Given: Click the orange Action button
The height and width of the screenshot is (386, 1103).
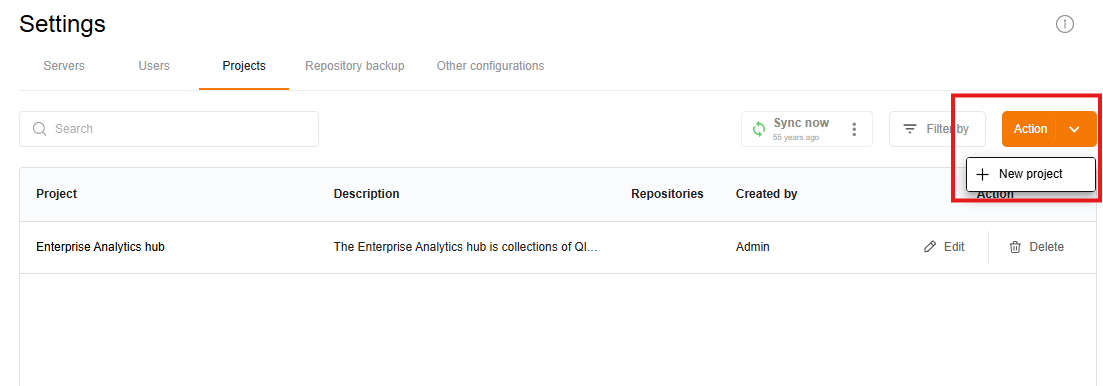Looking at the screenshot, I should click(1030, 129).
